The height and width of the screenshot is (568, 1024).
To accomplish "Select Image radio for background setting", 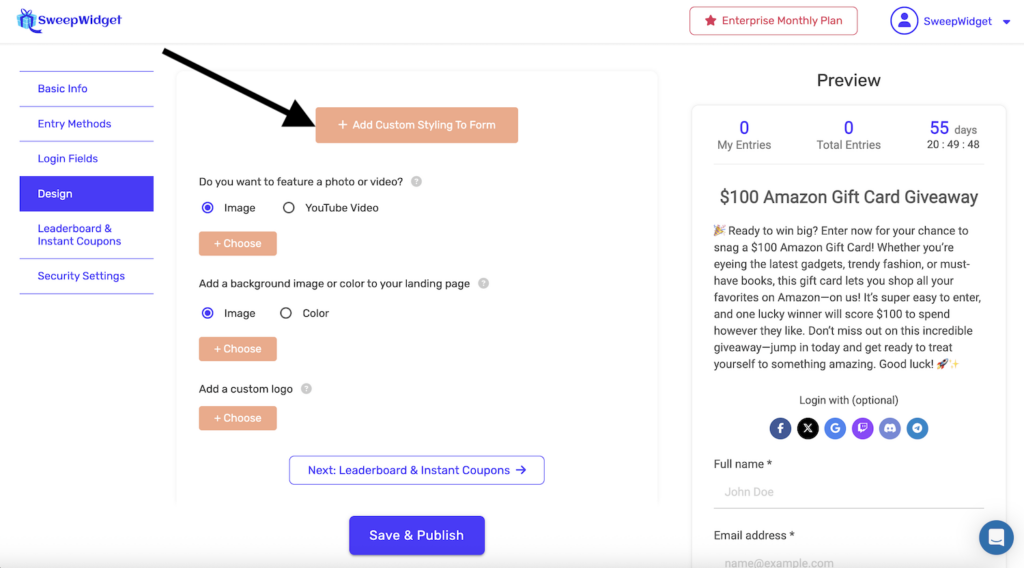I will pyautogui.click(x=208, y=313).
